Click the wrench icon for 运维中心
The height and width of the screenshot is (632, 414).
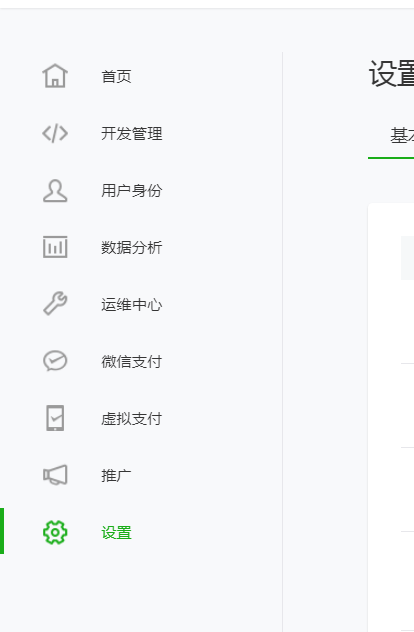coord(55,304)
